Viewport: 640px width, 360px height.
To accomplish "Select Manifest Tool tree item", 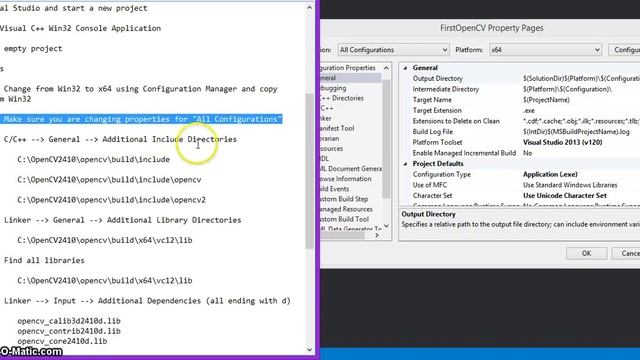I will 337,129.
